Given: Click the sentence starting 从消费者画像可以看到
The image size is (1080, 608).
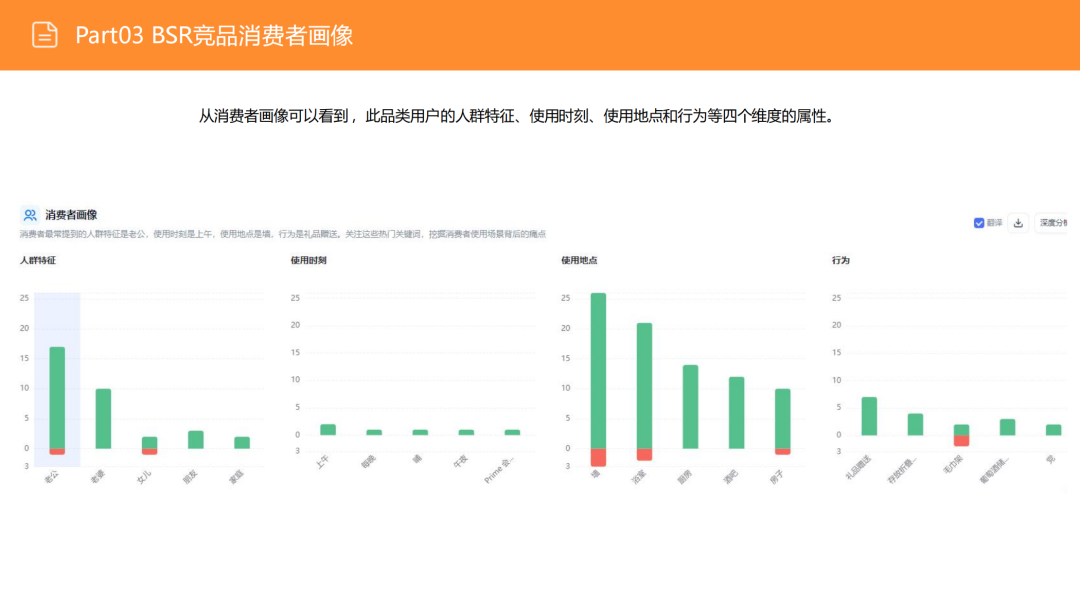Looking at the screenshot, I should pos(519,116).
